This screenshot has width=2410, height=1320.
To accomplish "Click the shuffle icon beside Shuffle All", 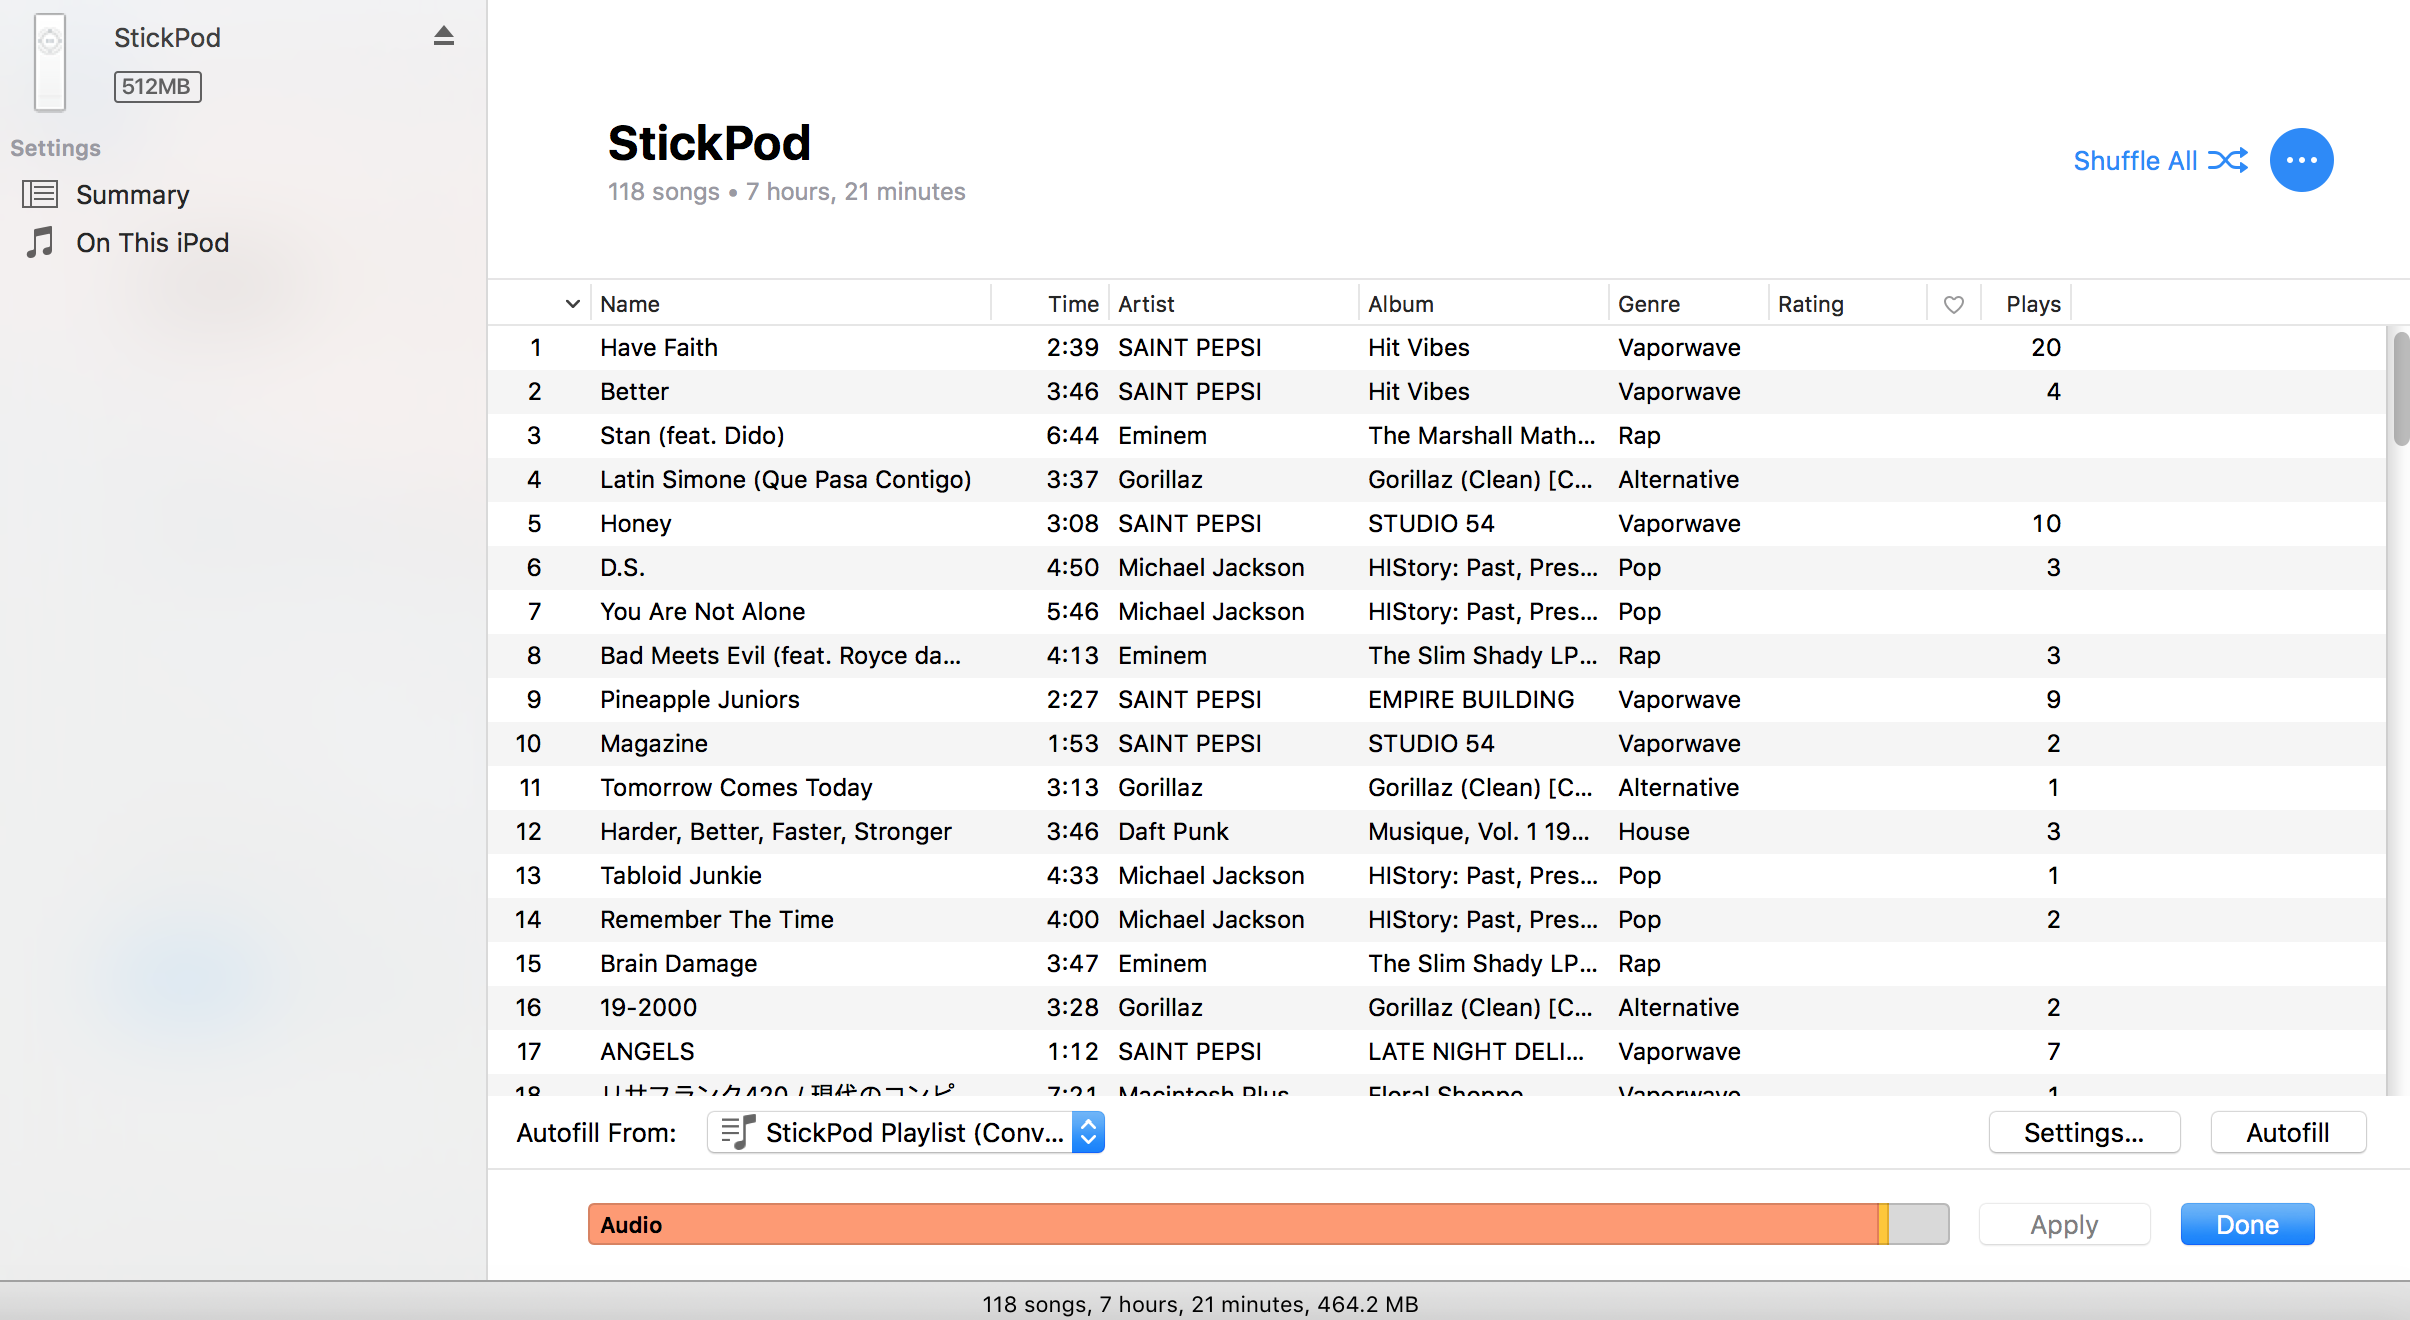I will [x=2228, y=159].
